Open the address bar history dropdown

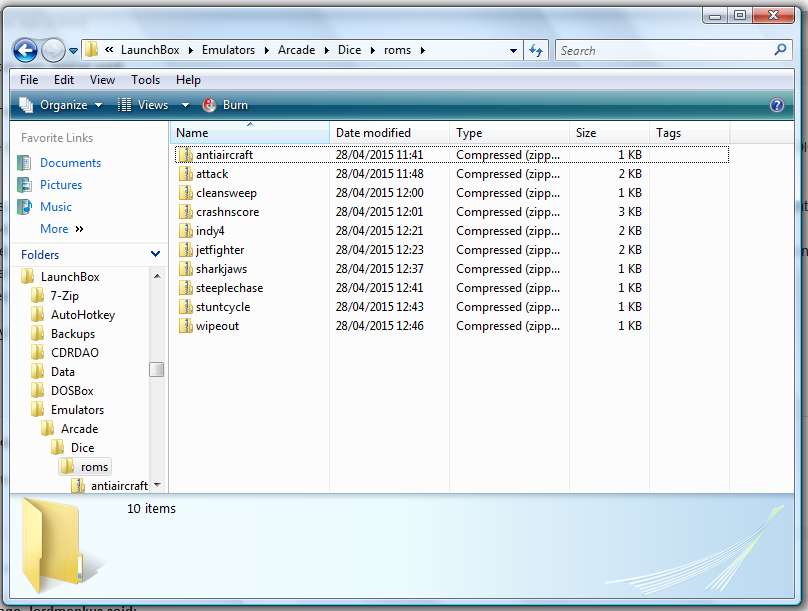(514, 50)
